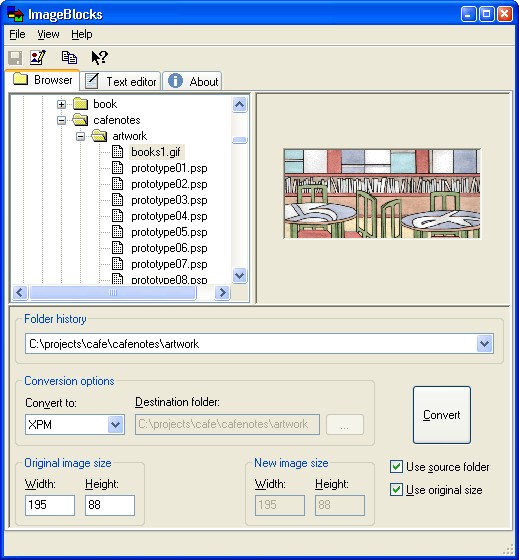Click the copy documents toolbar icon
The height and width of the screenshot is (560, 519).
(69, 58)
